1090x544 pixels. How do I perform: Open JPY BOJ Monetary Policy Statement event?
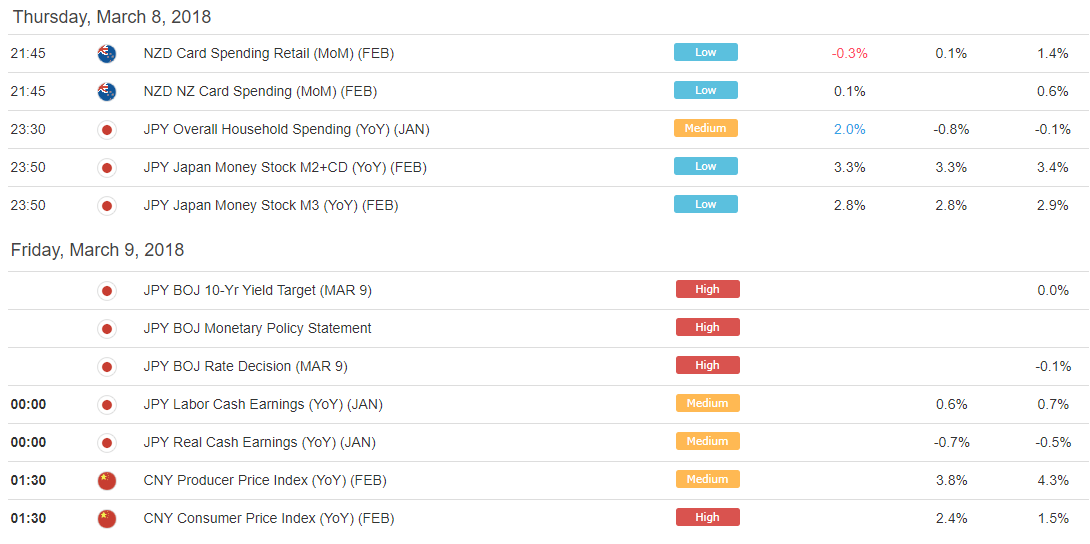257,329
